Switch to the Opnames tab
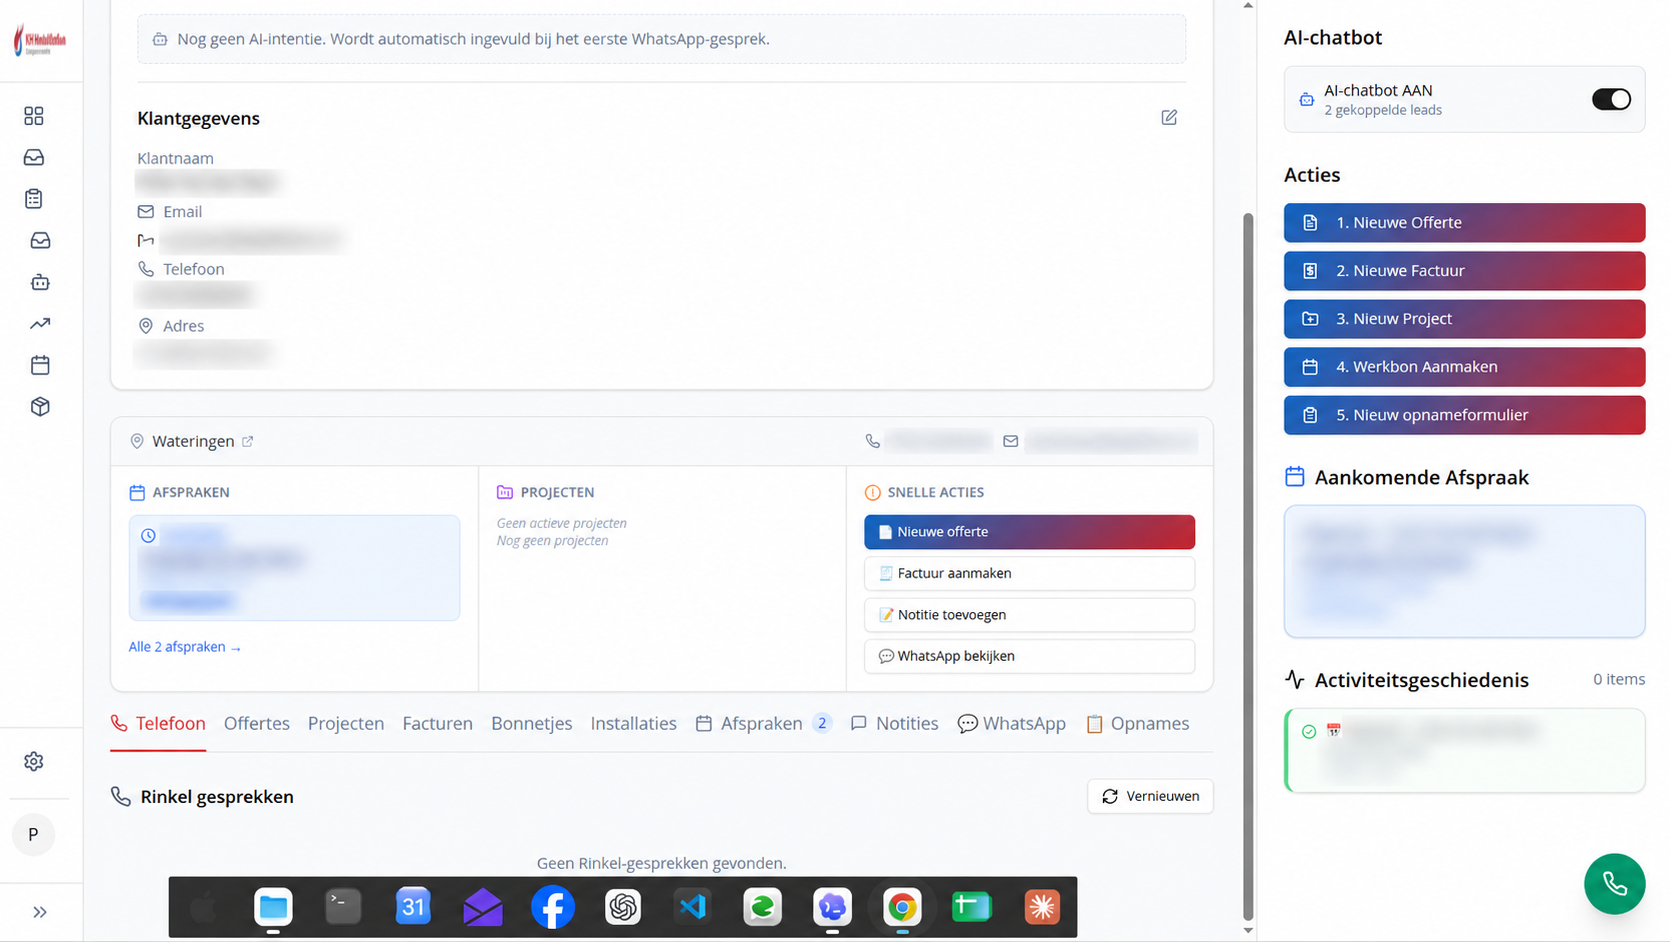 (1137, 723)
